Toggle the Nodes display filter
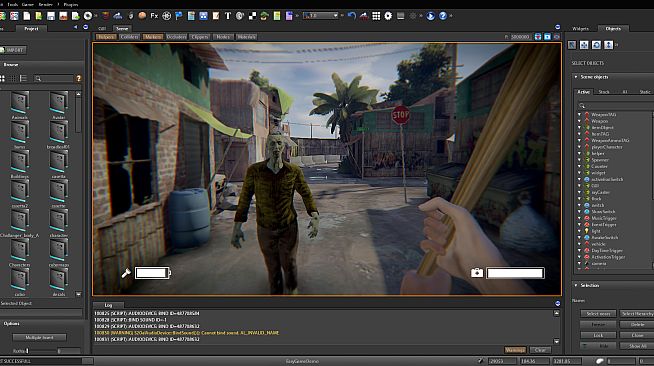The width and height of the screenshot is (654, 366). 223,37
